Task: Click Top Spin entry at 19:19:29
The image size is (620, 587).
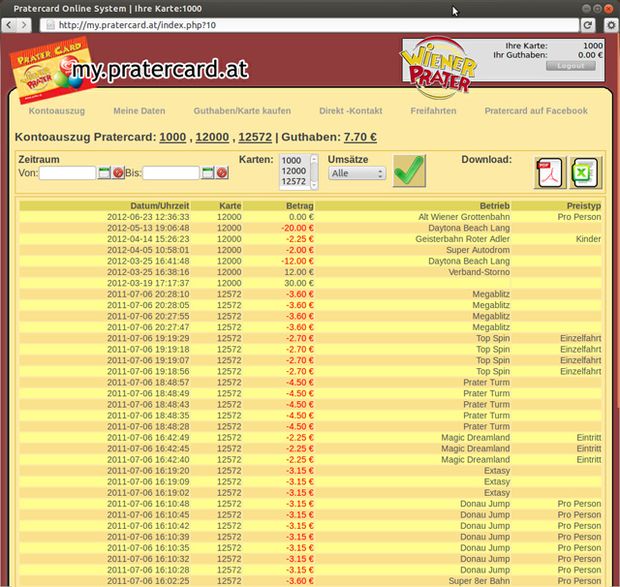Action: pos(493,338)
